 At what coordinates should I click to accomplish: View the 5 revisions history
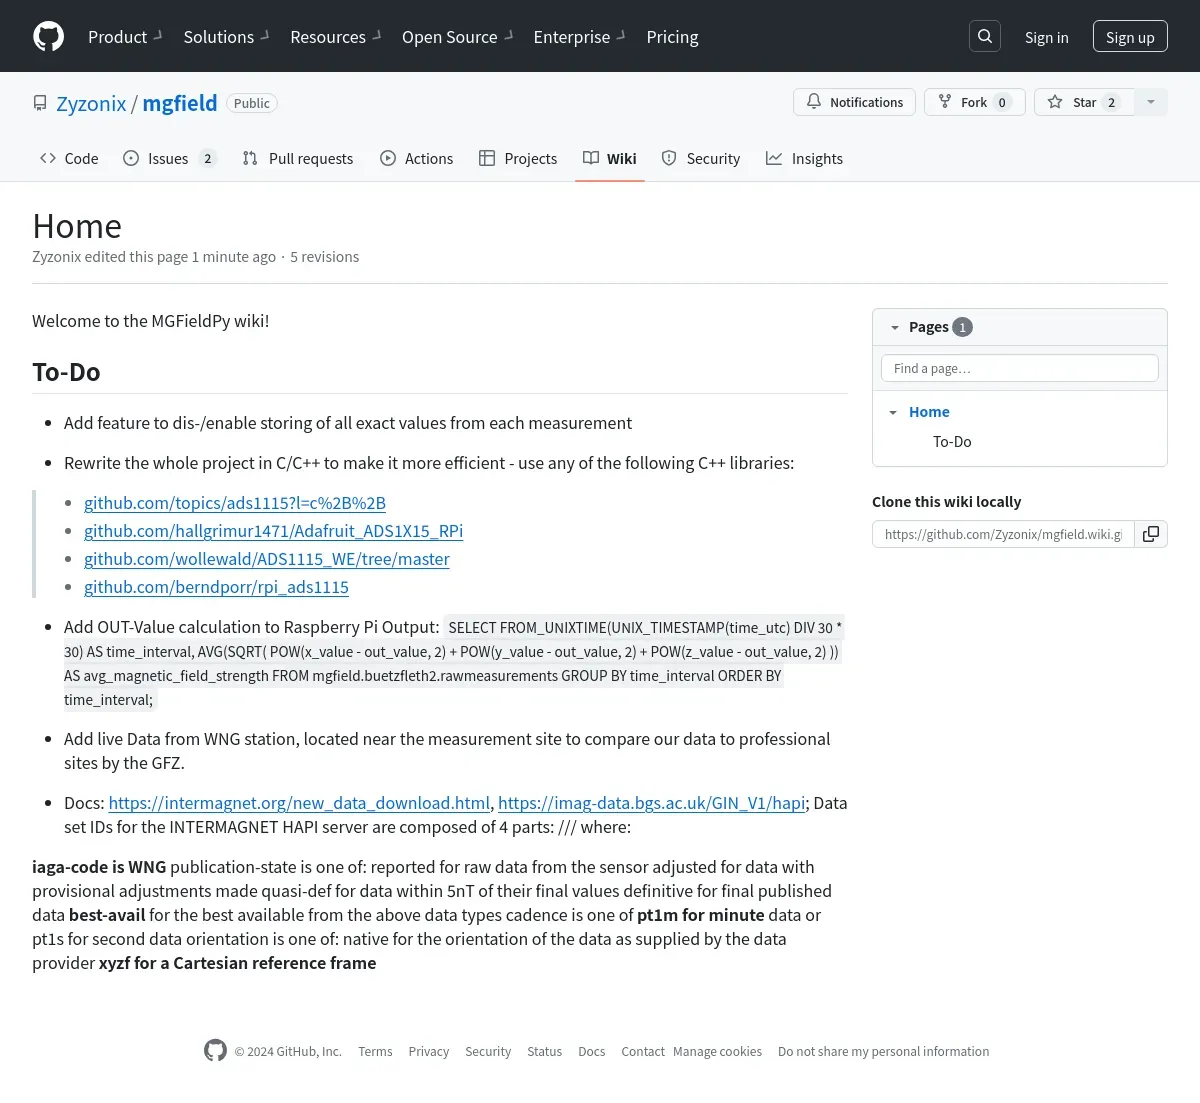pyautogui.click(x=325, y=257)
